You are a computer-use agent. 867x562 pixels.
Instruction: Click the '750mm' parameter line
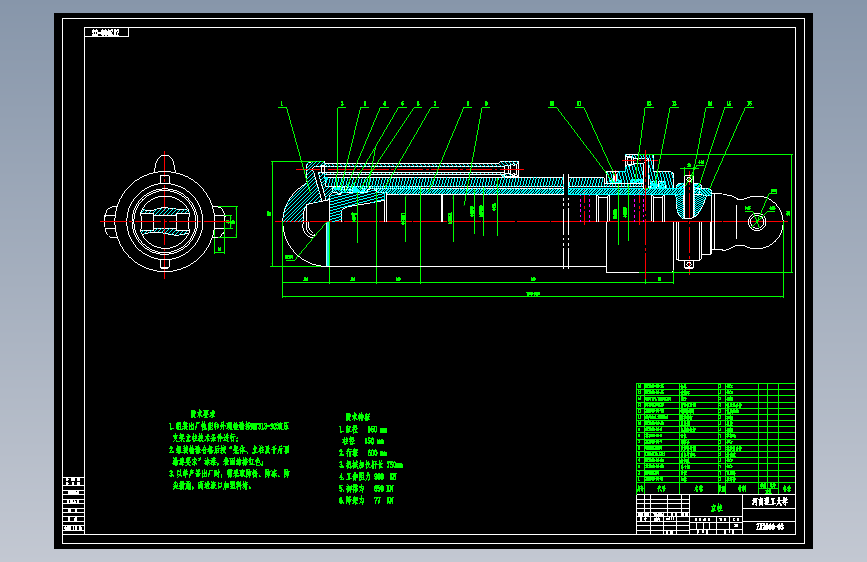pos(370,465)
